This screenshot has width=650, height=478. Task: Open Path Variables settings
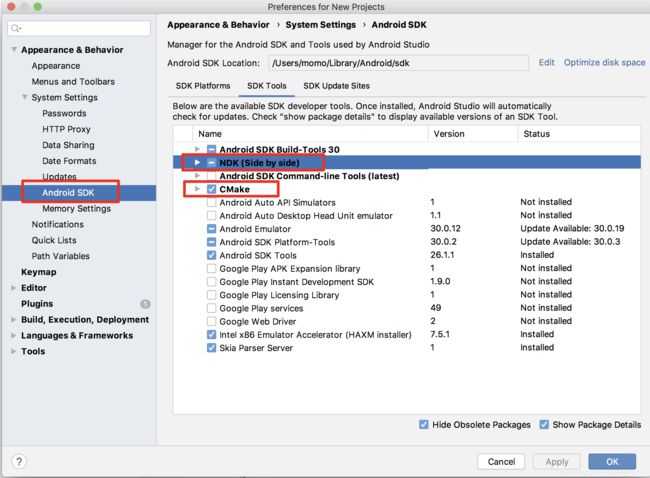[61, 256]
